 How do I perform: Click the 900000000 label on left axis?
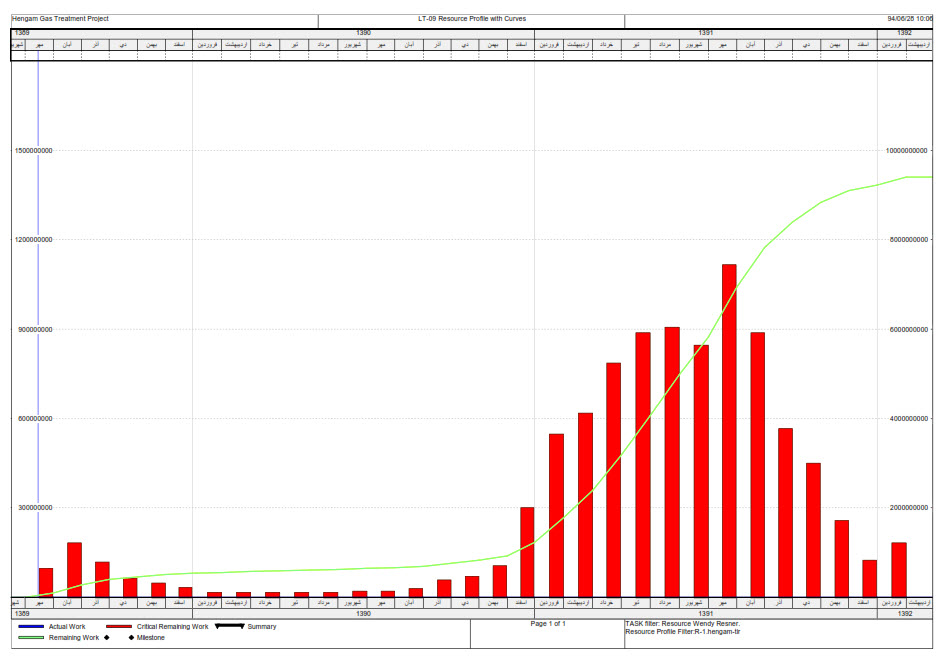(x=33, y=329)
